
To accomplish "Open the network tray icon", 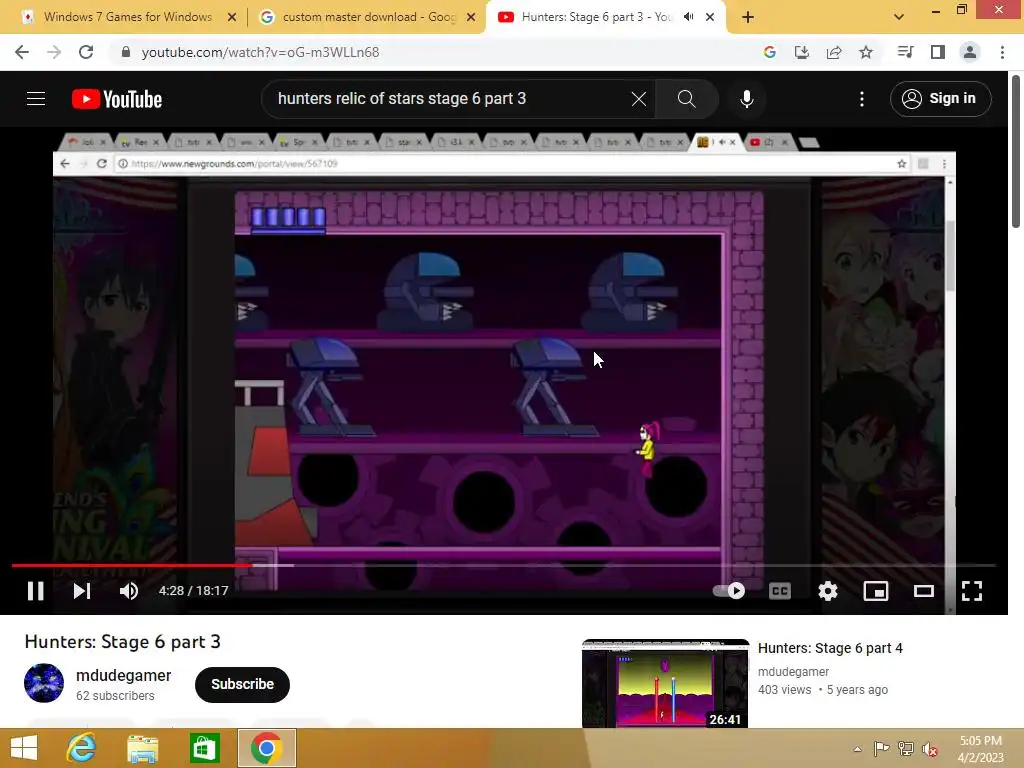I will [x=905, y=749].
